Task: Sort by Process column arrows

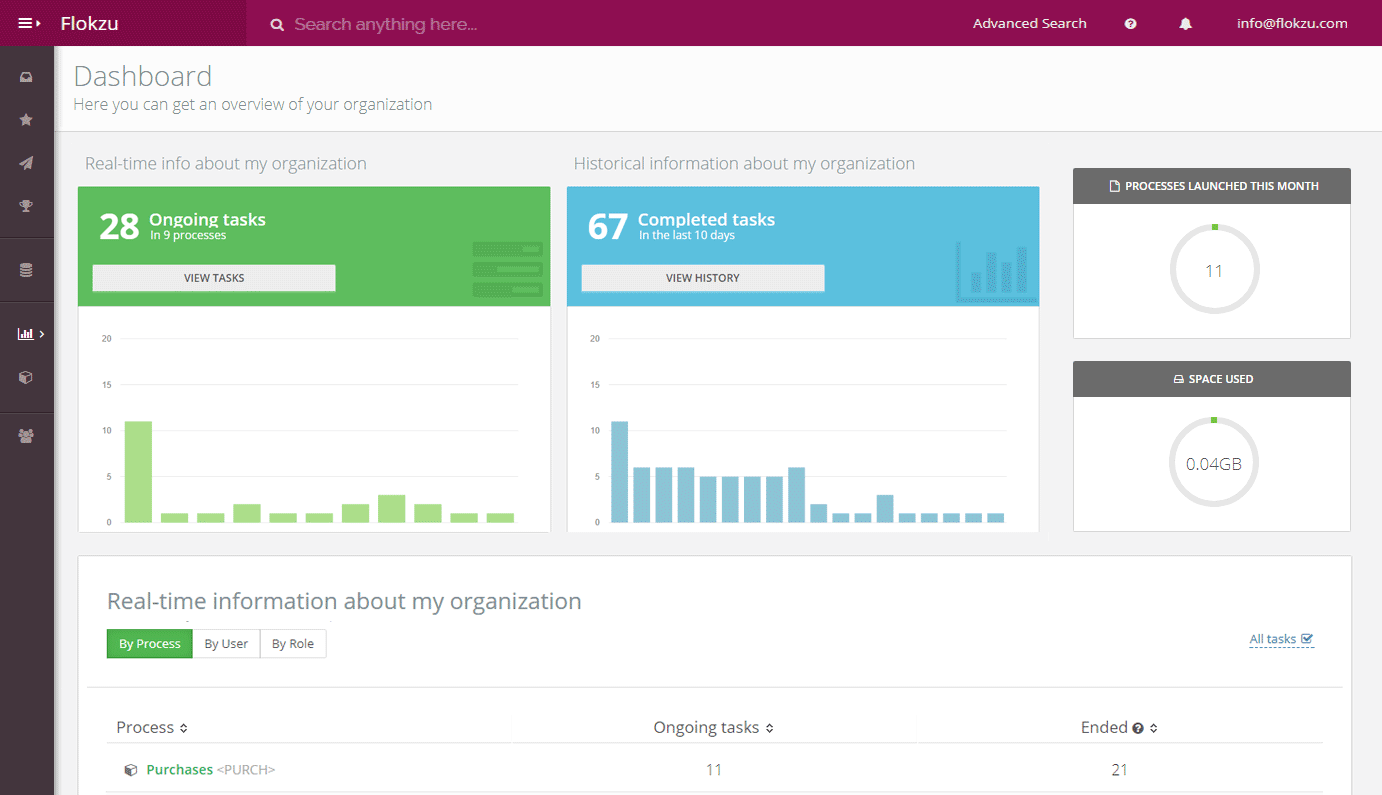Action: point(184,729)
